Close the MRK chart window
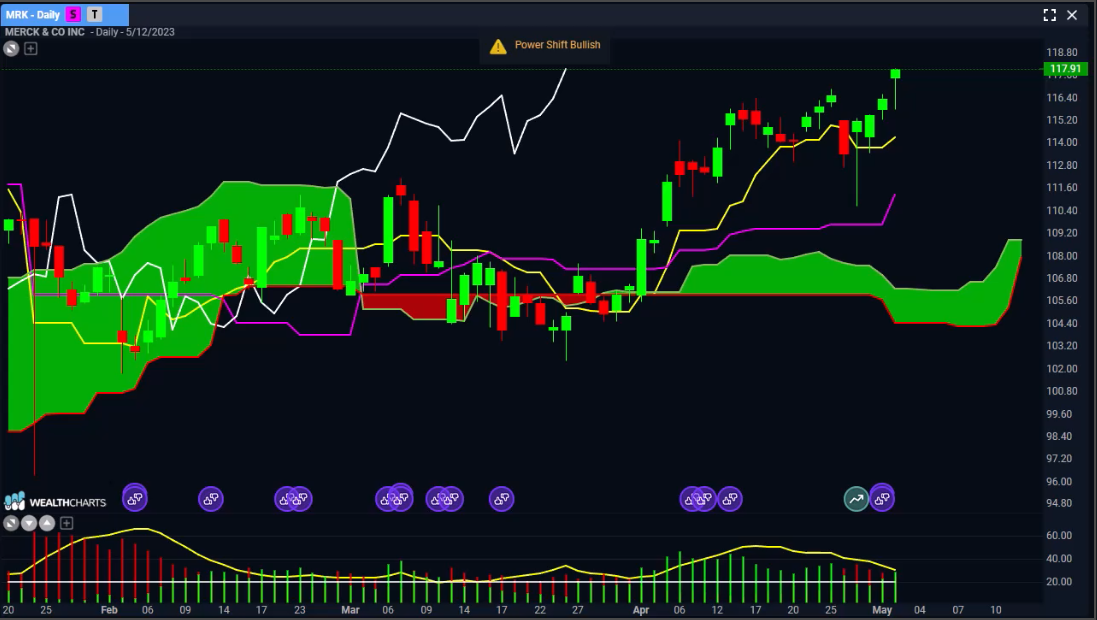Screen dimensions: 1097x620 point(1072,15)
